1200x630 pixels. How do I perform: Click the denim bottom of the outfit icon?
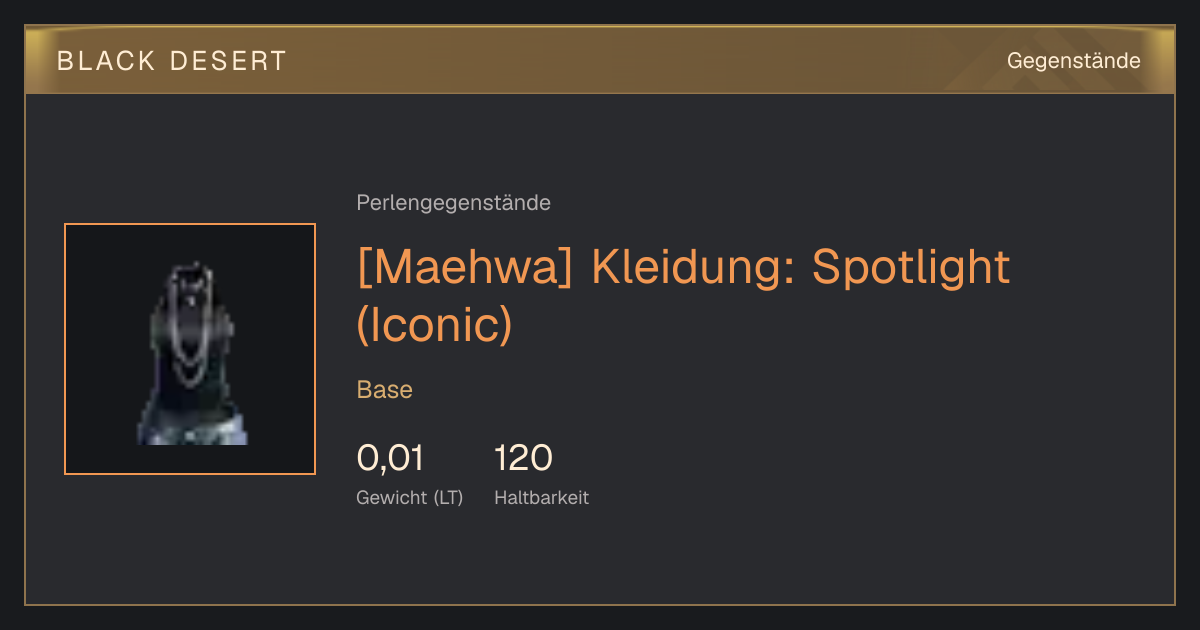coord(193,428)
